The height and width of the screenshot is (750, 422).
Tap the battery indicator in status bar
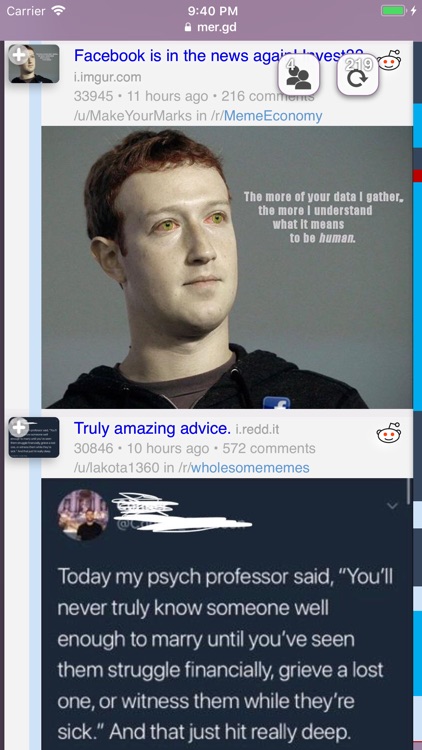[394, 10]
